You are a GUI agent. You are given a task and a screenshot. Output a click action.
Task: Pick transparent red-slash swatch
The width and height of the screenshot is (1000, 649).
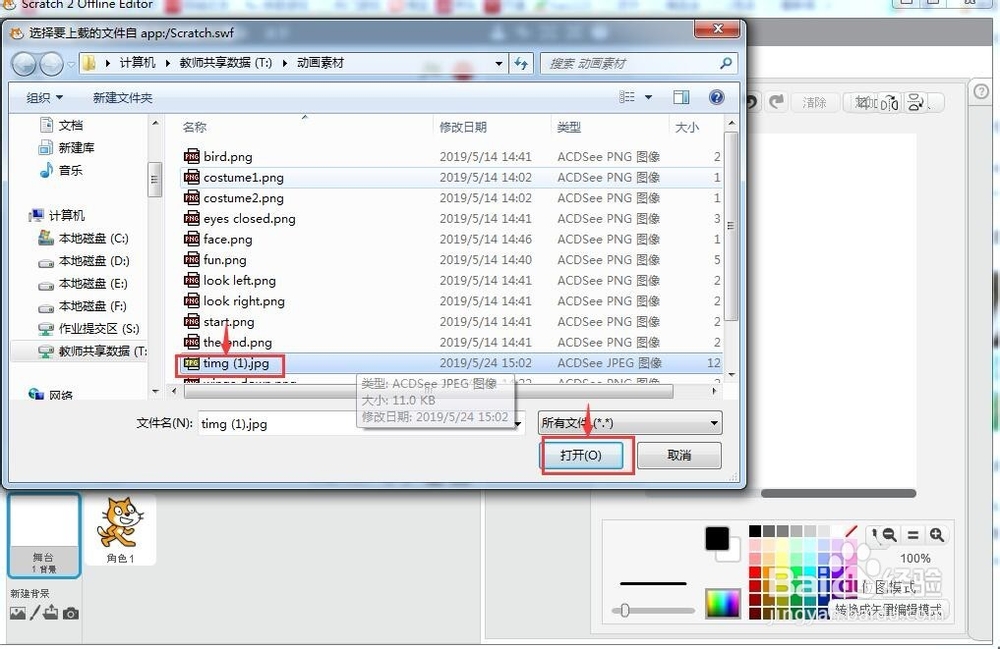point(850,531)
